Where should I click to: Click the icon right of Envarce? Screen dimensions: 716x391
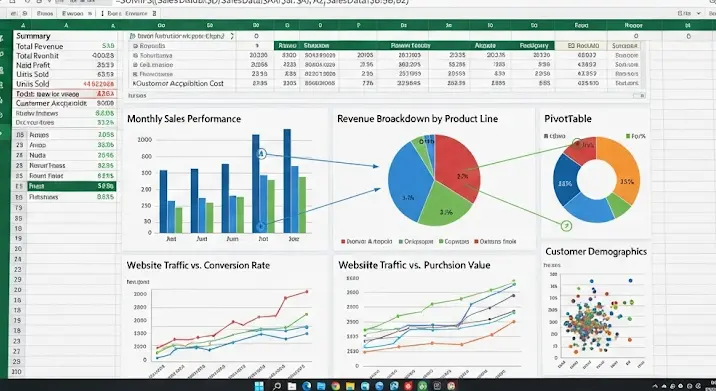154,14
